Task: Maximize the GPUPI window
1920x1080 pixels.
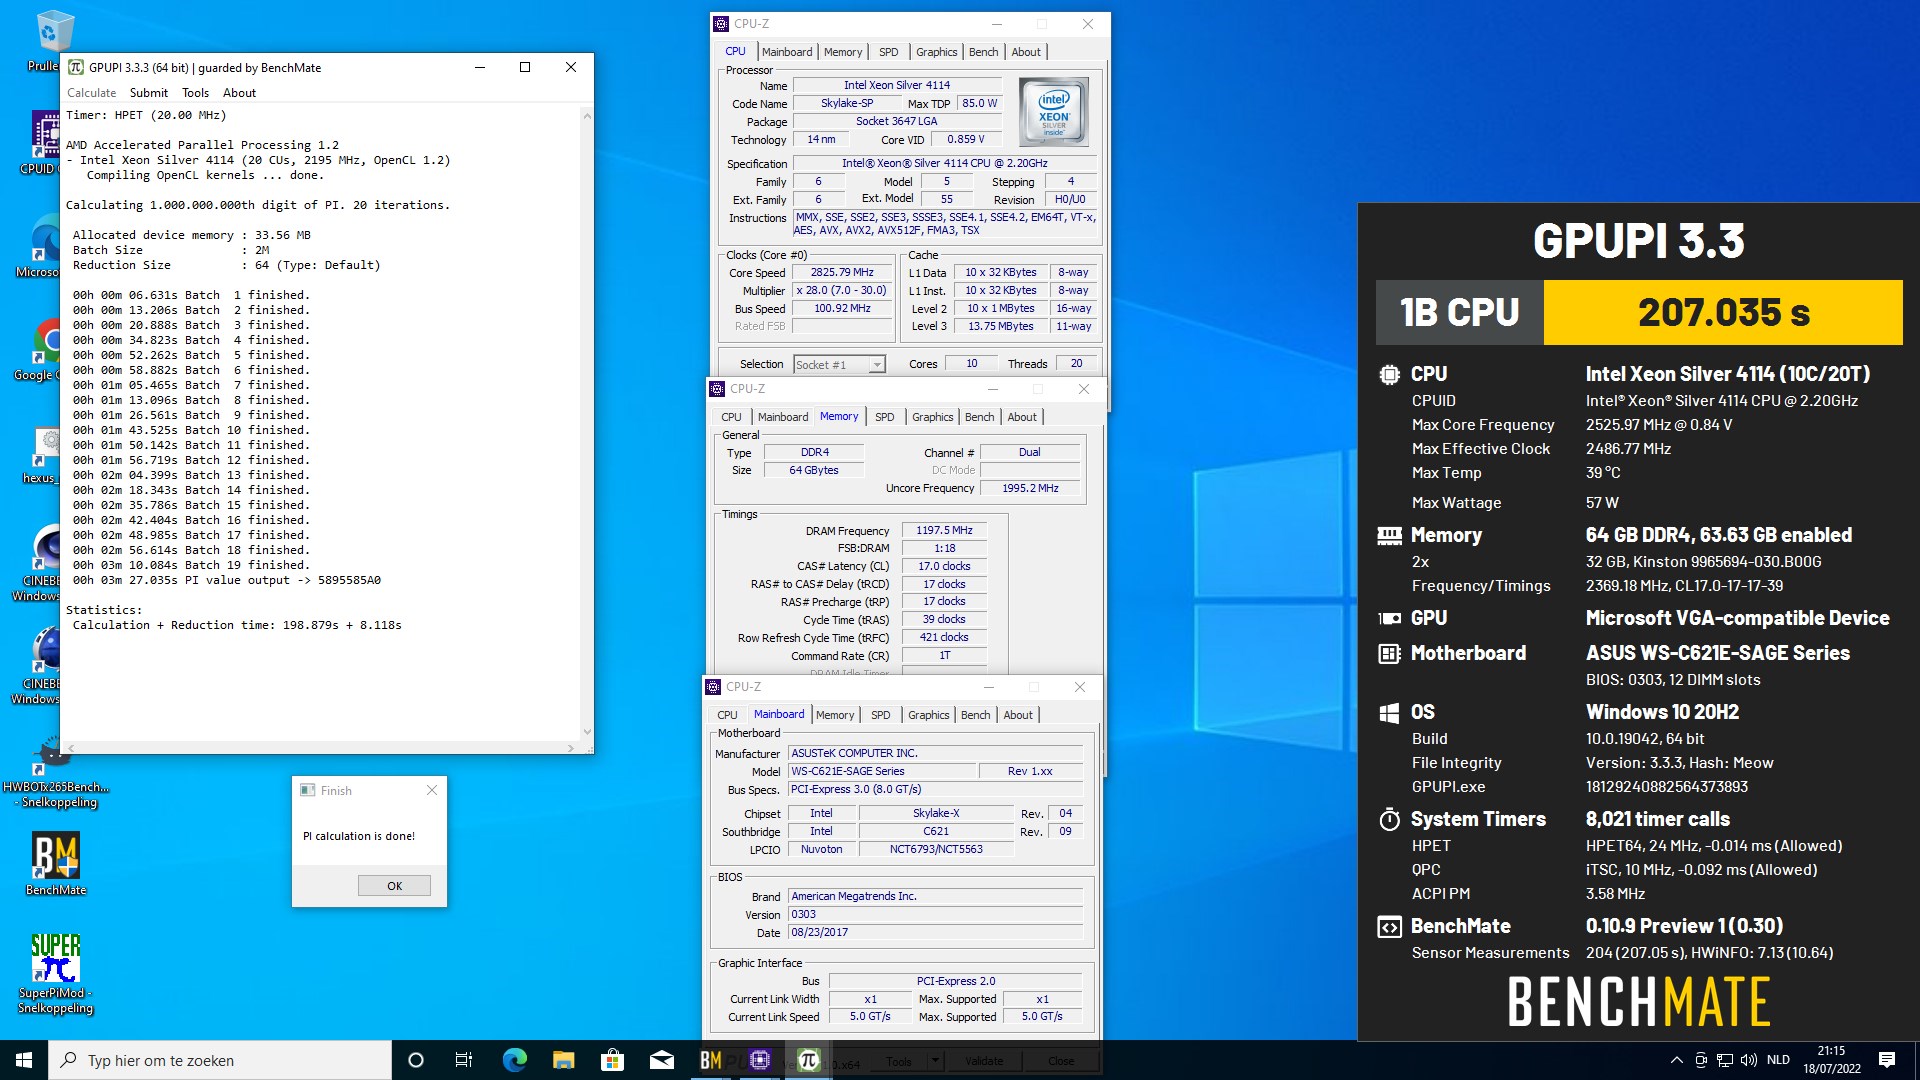Action: click(525, 67)
